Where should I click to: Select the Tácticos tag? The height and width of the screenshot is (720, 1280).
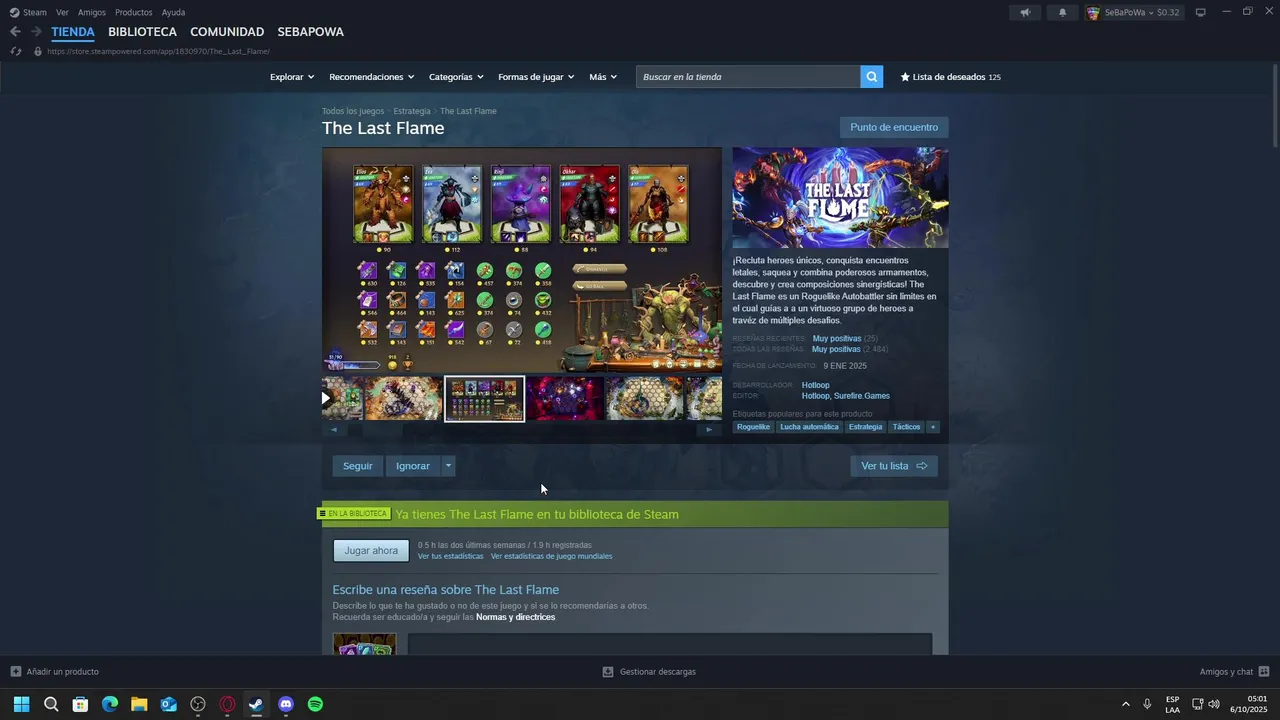tap(906, 427)
